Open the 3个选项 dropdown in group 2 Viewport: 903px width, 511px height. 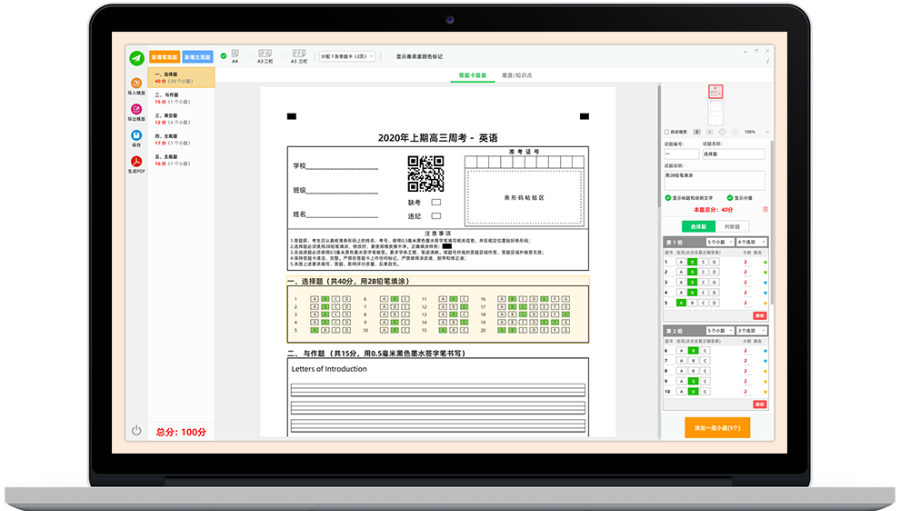[750, 330]
